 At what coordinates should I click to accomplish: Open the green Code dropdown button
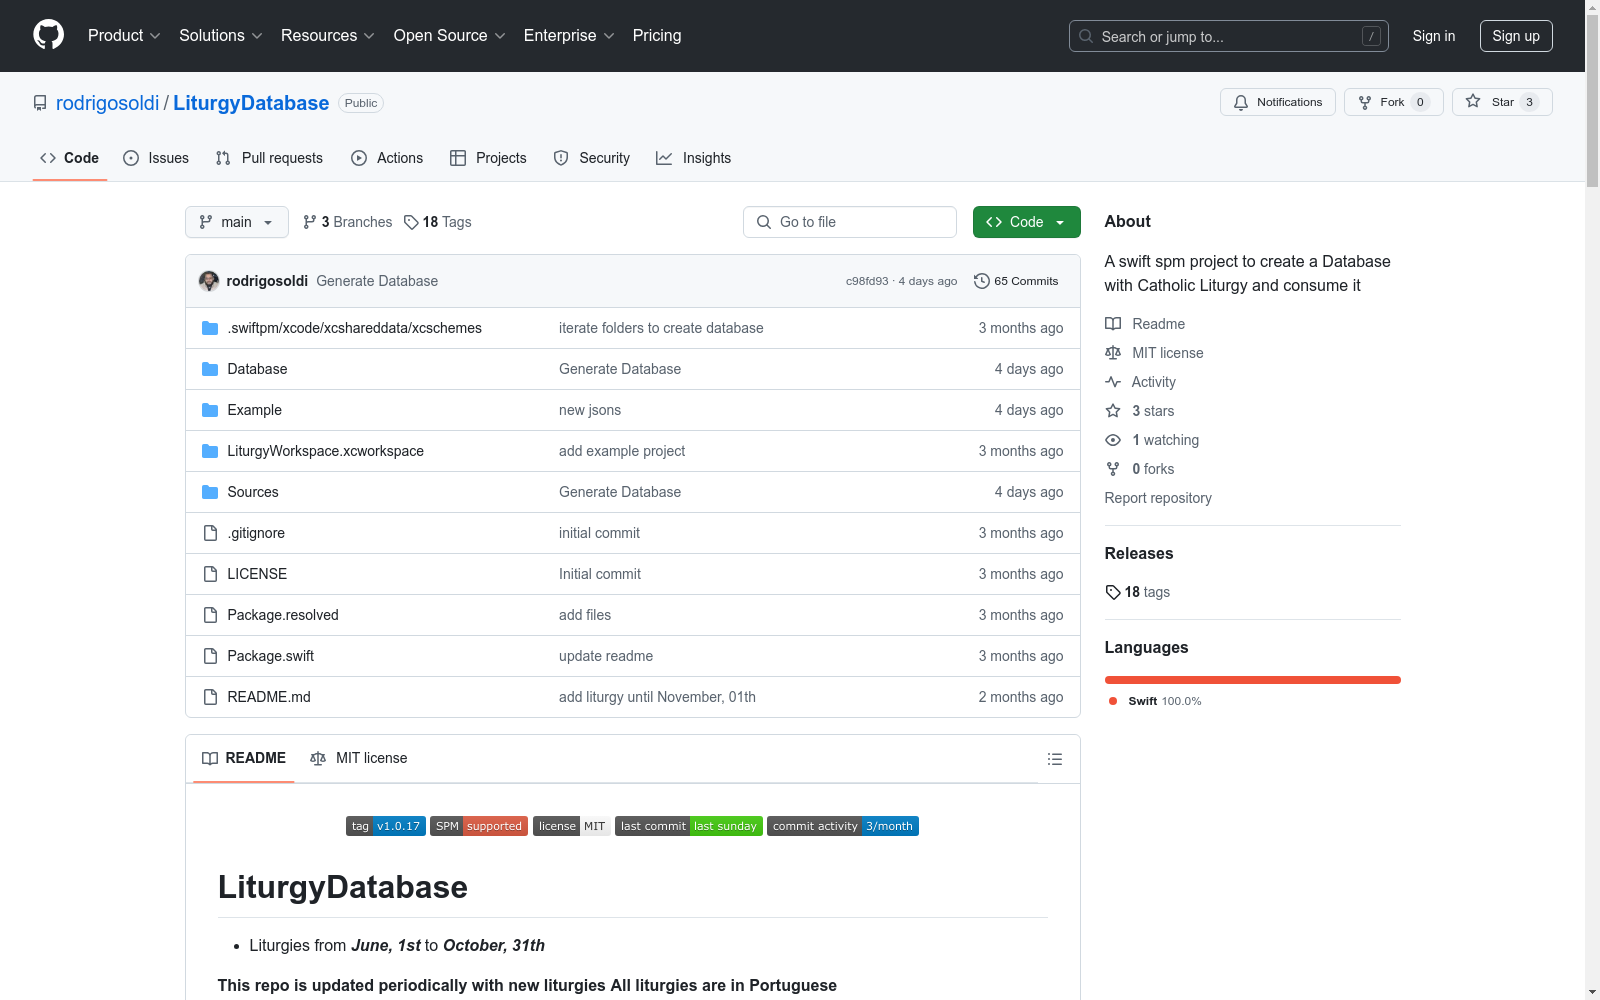click(x=1026, y=222)
